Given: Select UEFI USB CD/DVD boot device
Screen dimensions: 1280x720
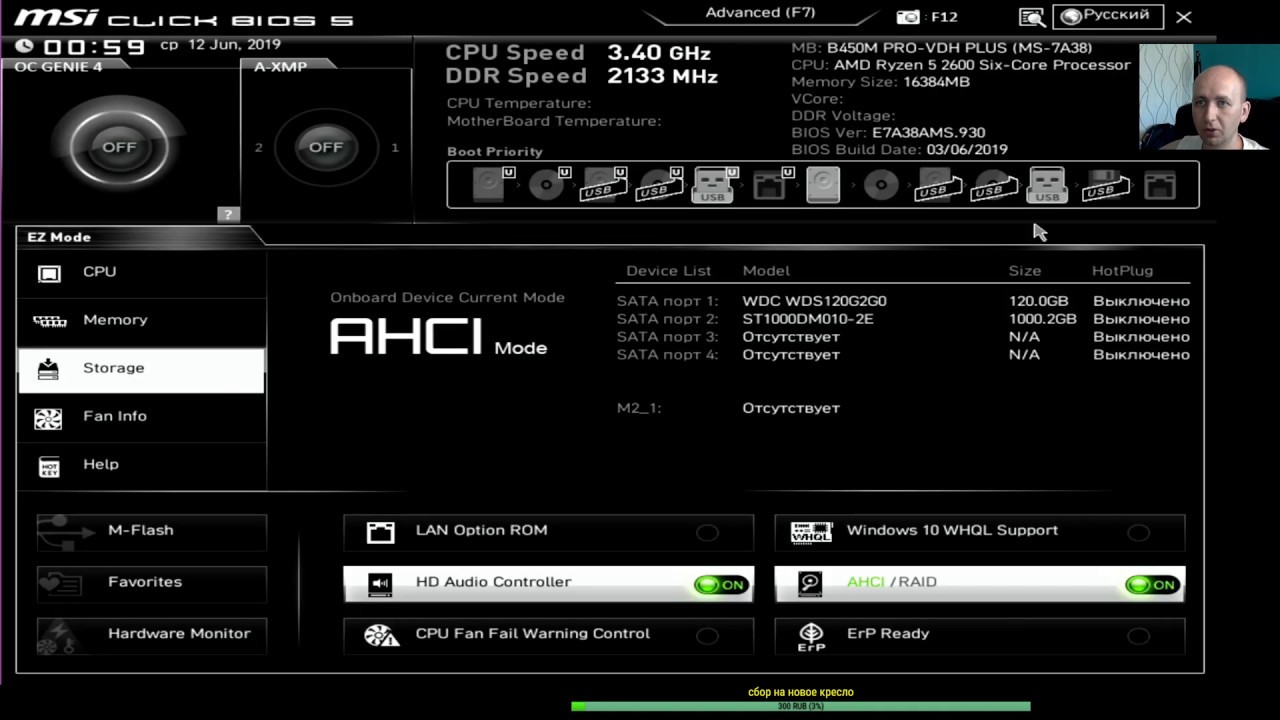Looking at the screenshot, I should click(658, 185).
